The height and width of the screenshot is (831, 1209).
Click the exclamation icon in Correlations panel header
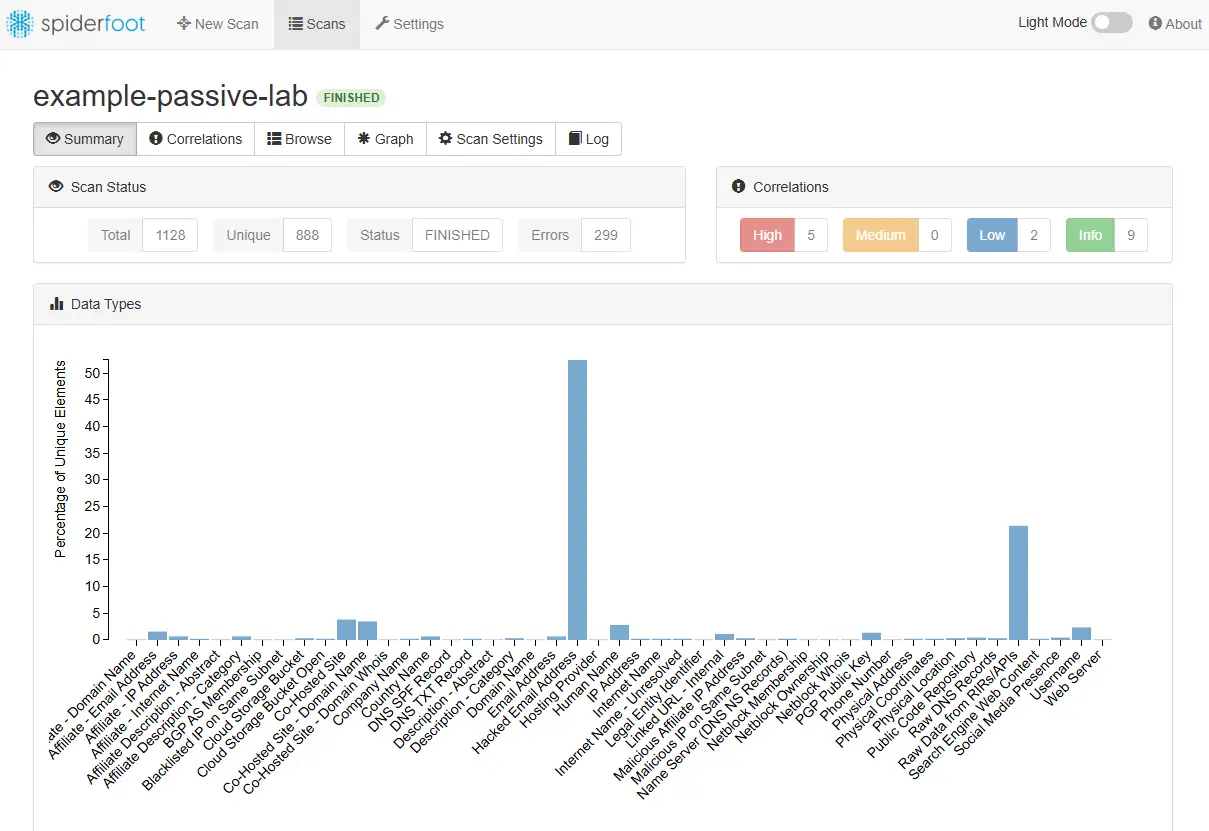click(739, 187)
